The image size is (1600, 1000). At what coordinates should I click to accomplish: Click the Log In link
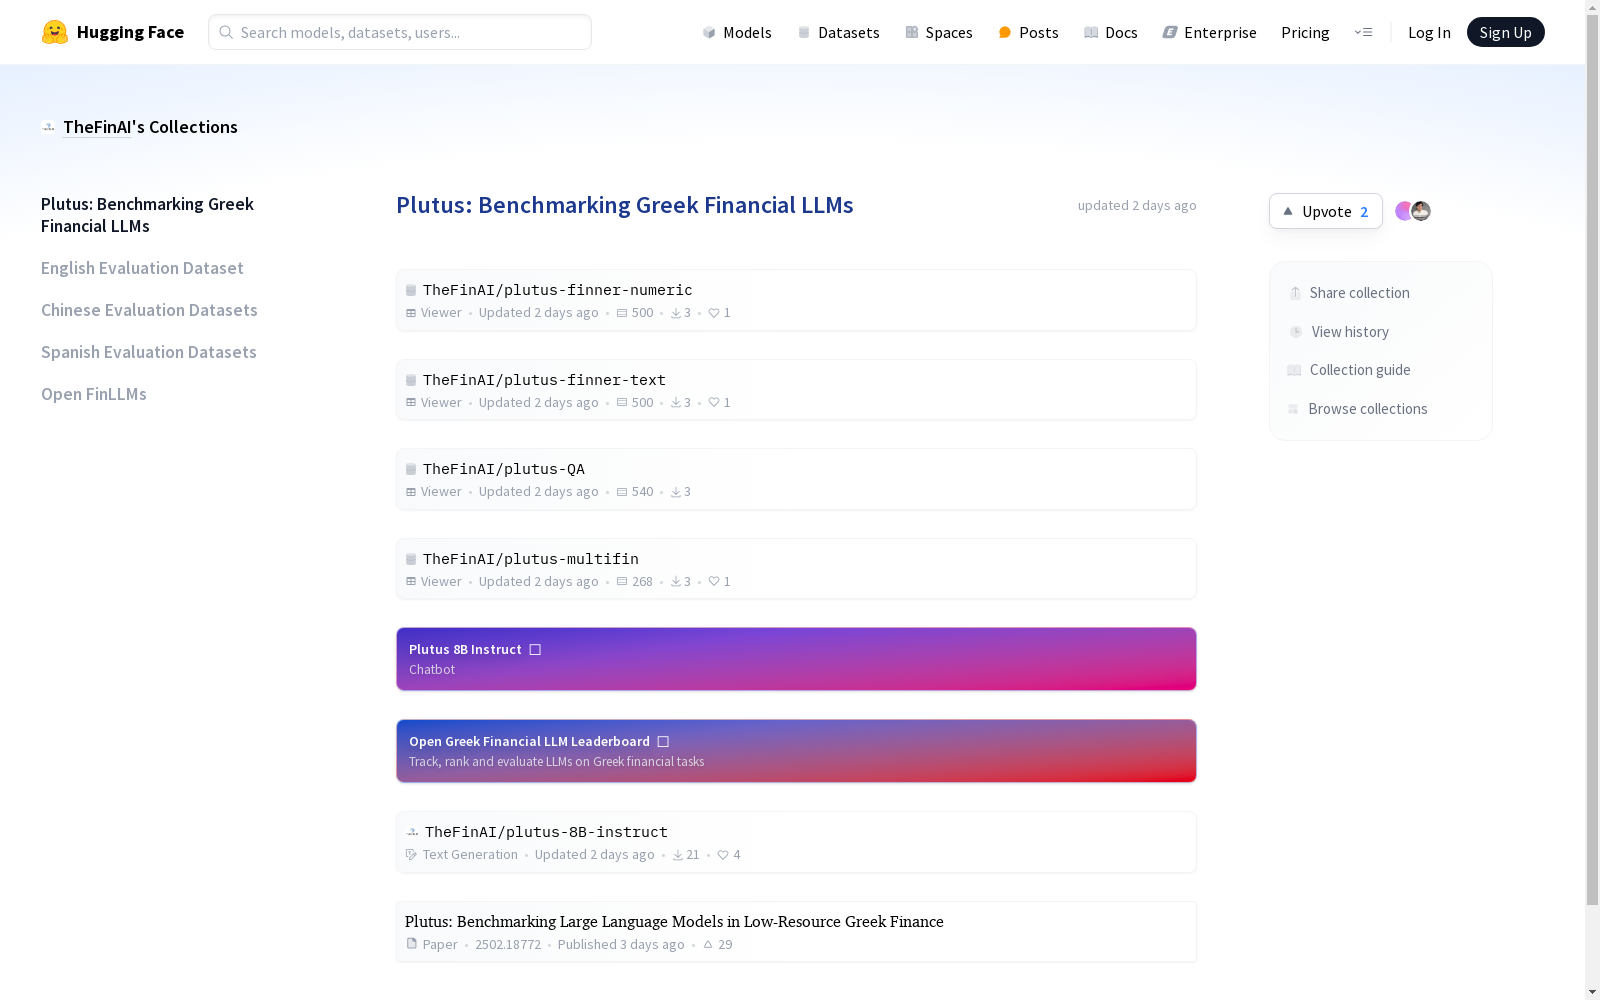coord(1429,32)
